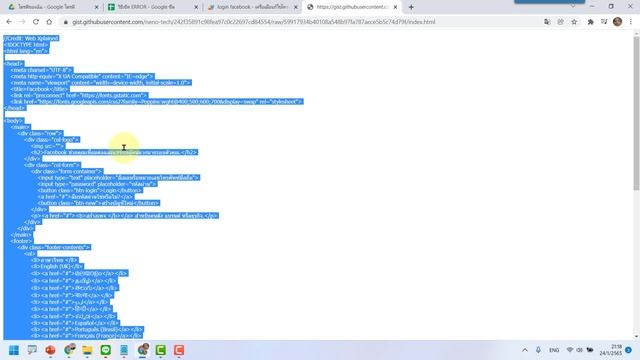Close the Google Sheets tab
This screenshot has width=640, height=360.
pos(196,7)
